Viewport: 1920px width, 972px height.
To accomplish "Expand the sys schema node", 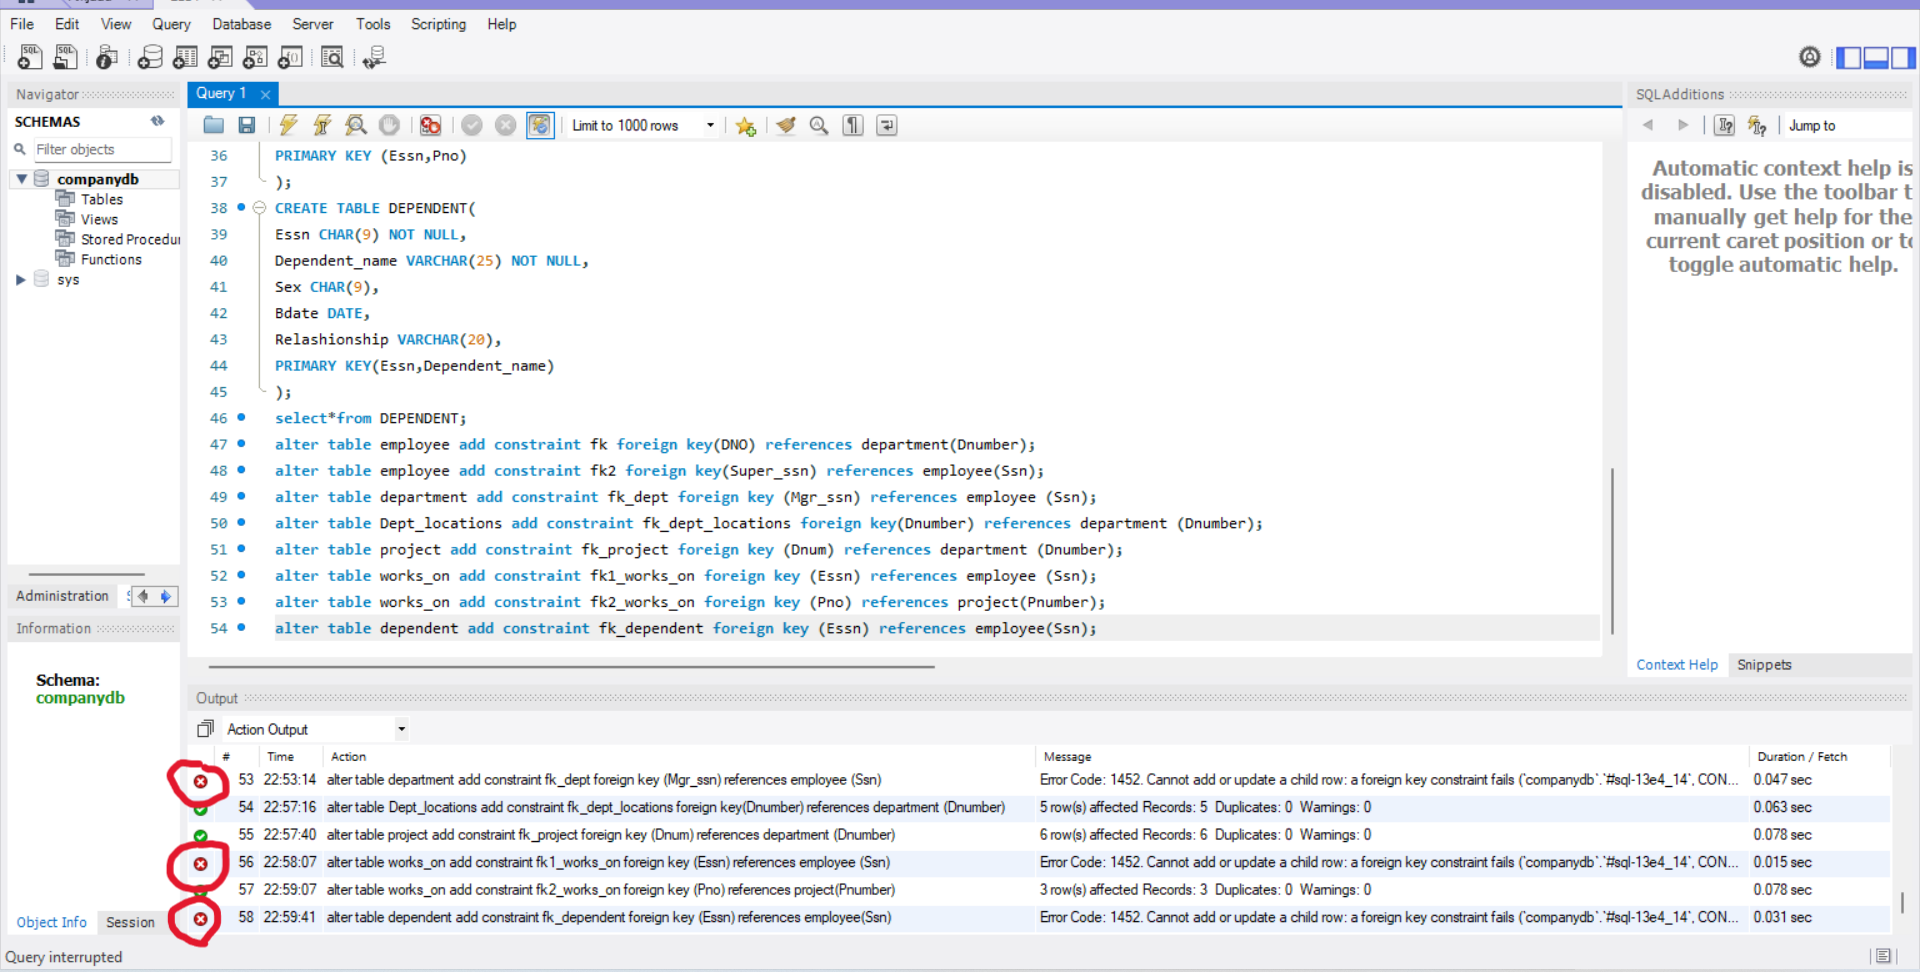I will pyautogui.click(x=21, y=280).
